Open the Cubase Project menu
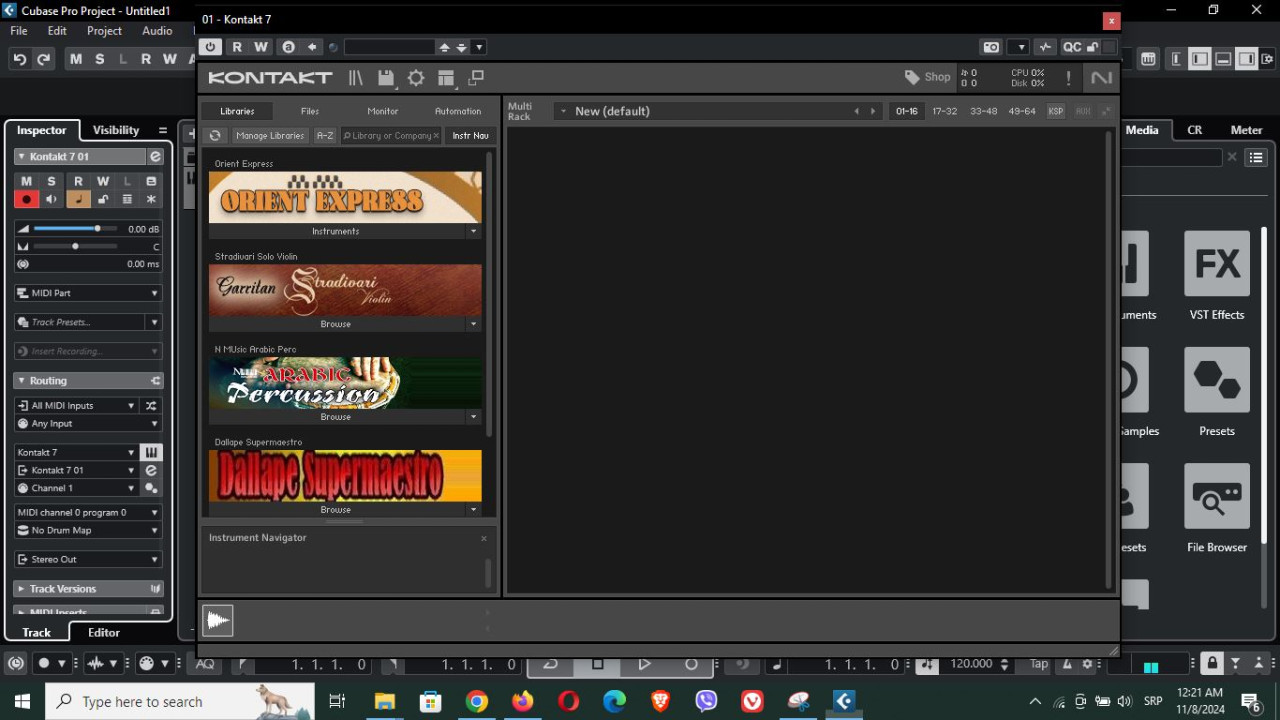This screenshot has height=720, width=1280. [x=104, y=31]
